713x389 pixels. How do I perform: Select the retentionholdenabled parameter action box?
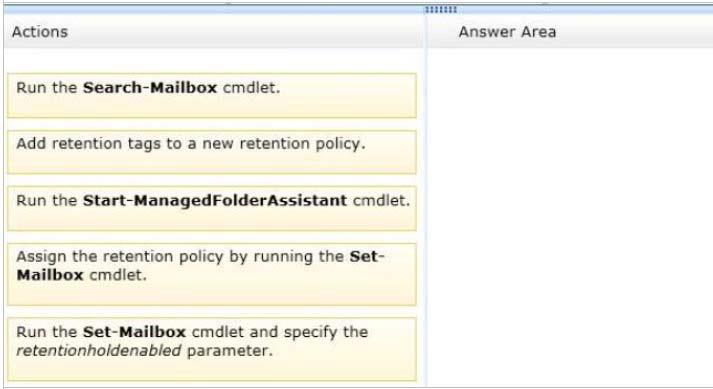212,349
